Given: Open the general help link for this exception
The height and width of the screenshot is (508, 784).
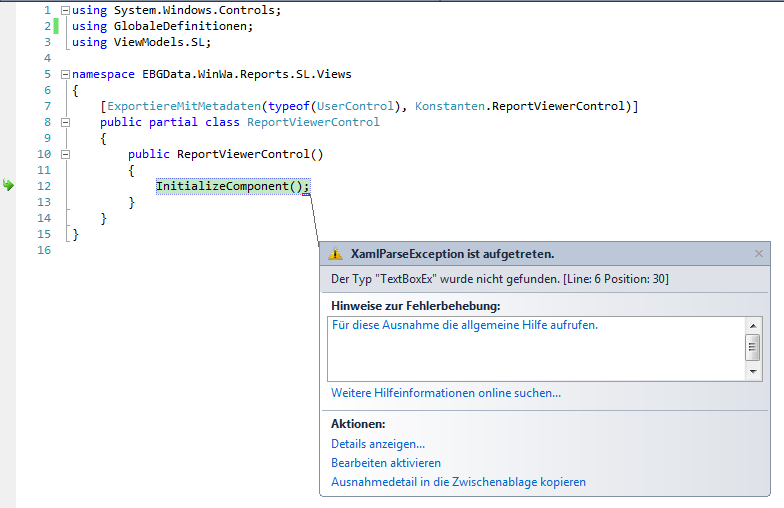Looking at the screenshot, I should tap(464, 325).
